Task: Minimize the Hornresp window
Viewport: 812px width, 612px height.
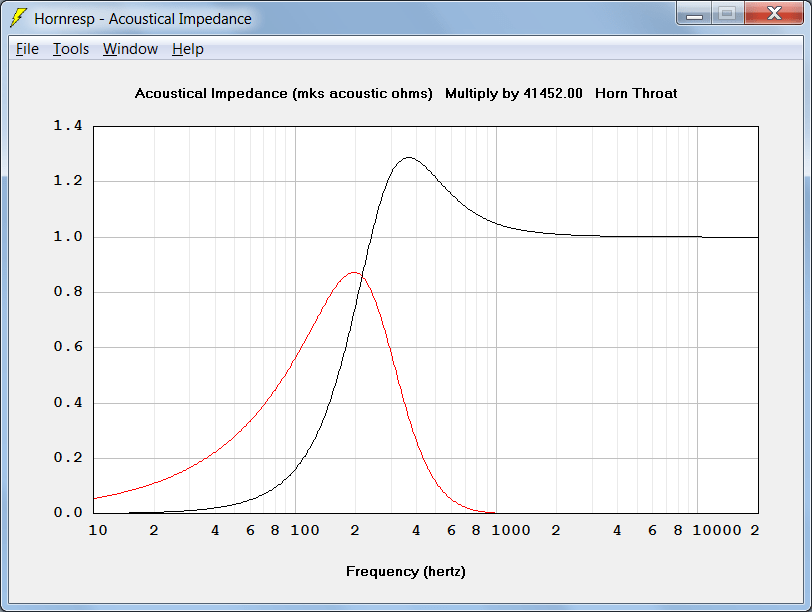Action: point(694,13)
